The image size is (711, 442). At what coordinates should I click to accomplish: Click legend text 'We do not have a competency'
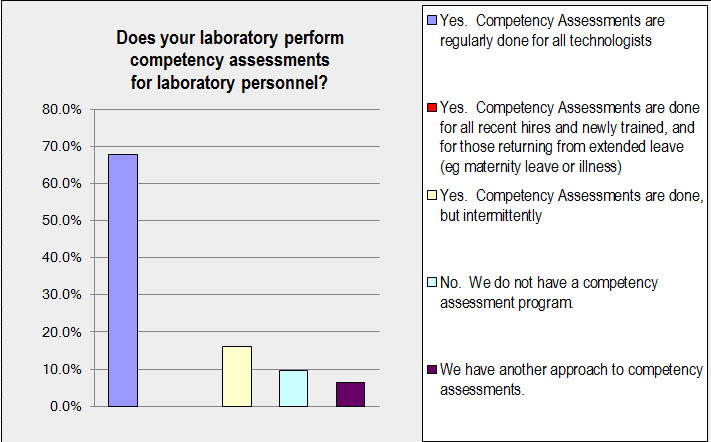click(563, 282)
